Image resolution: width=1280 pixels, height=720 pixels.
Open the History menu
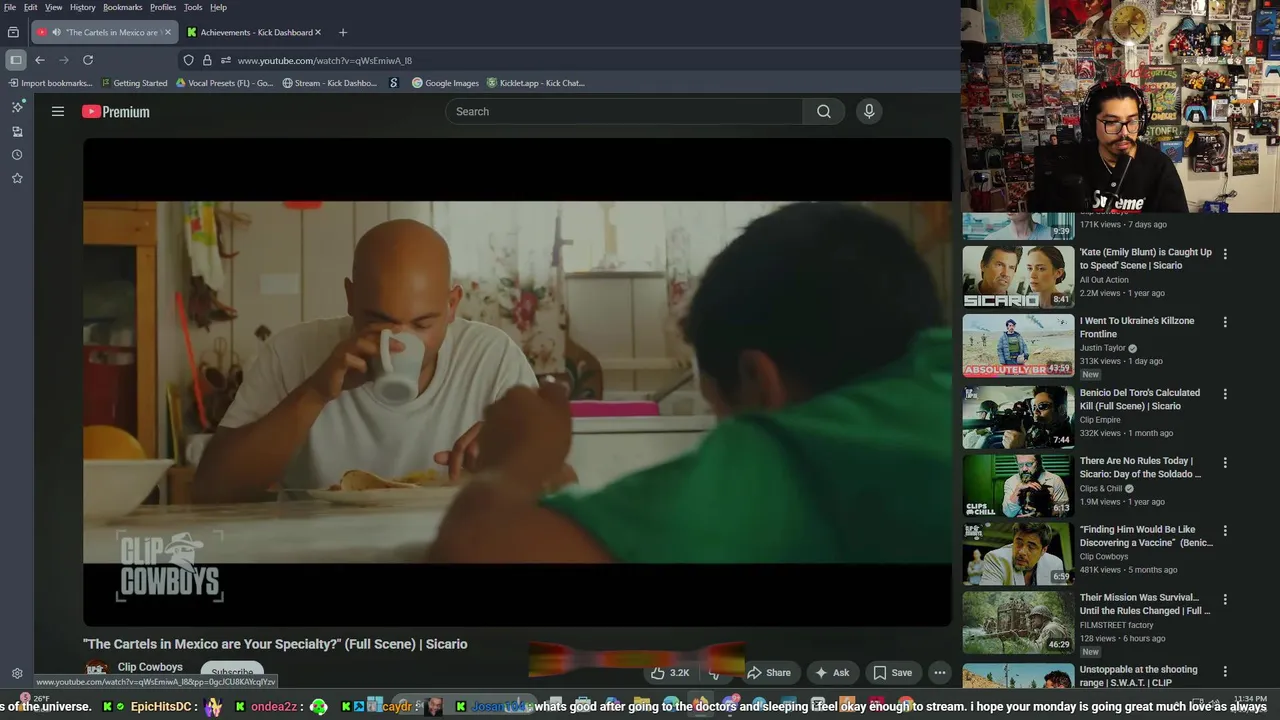coord(83,7)
